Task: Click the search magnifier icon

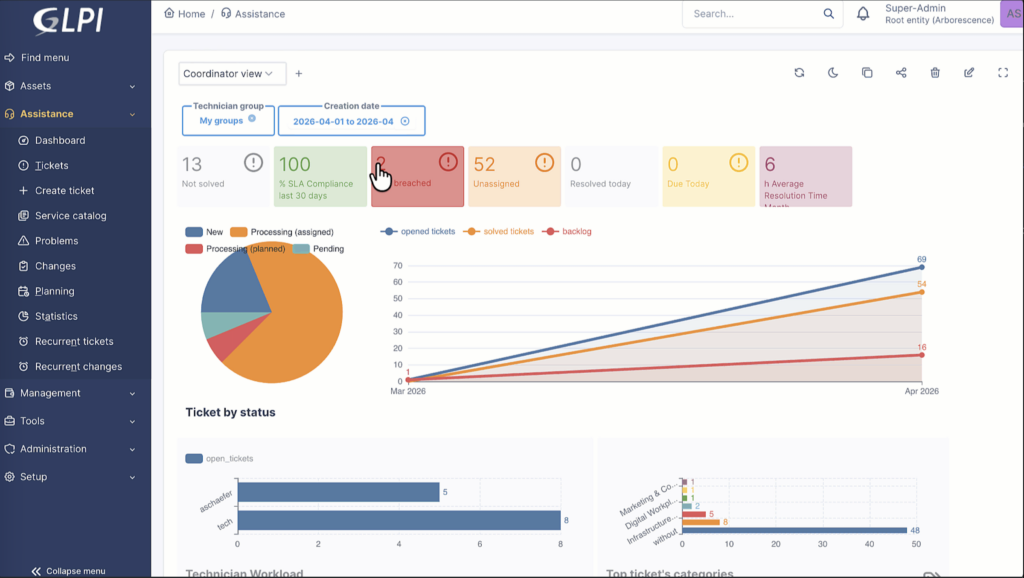Action: coord(829,14)
